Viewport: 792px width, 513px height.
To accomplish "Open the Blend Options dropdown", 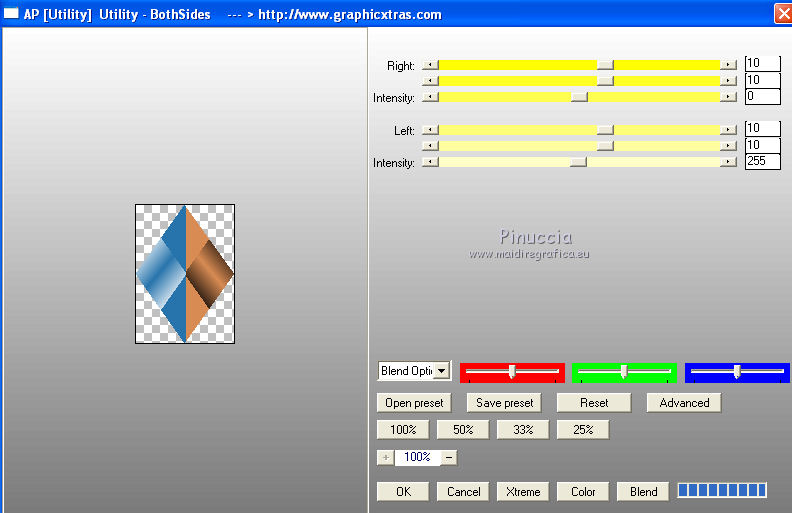I will (x=442, y=371).
